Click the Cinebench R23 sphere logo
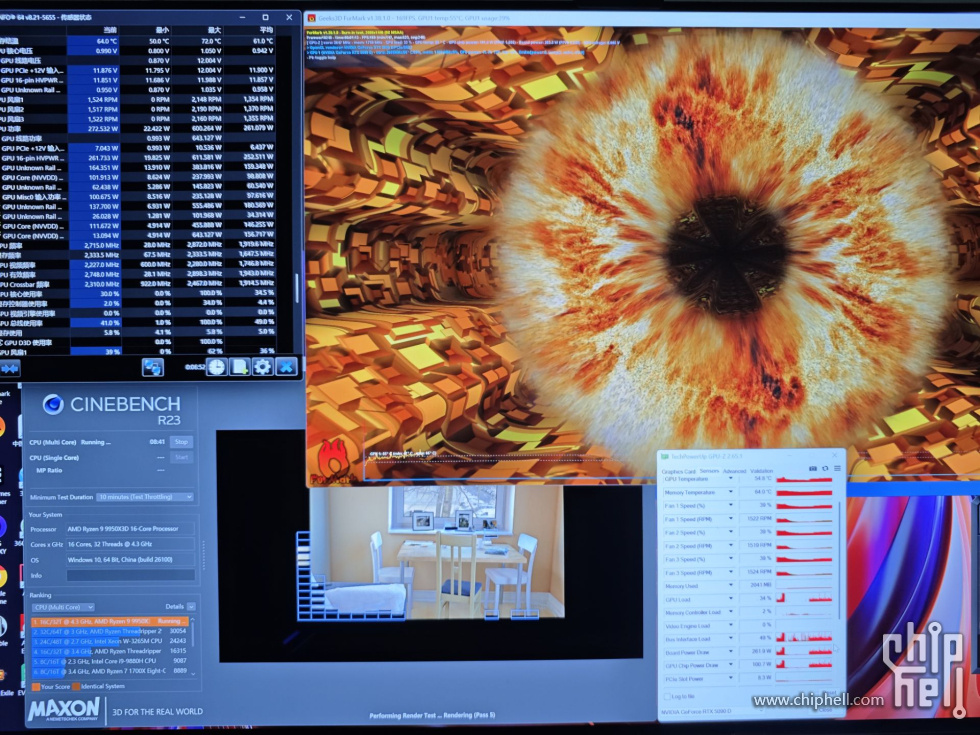The height and width of the screenshot is (735, 980). click(x=53, y=405)
